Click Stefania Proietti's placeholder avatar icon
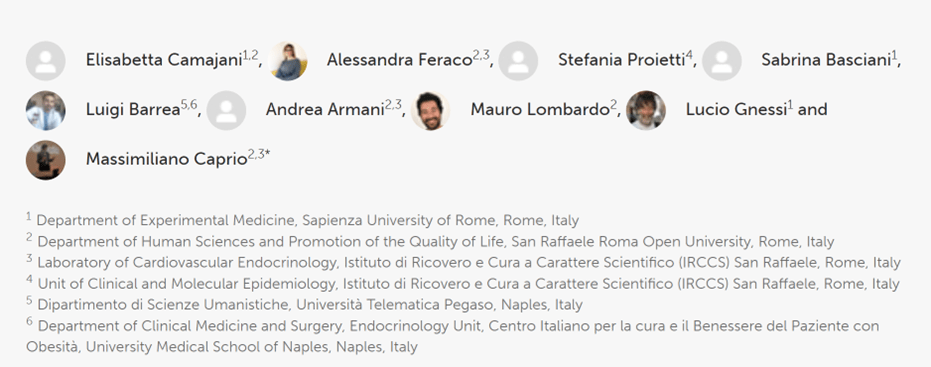The height and width of the screenshot is (367, 931). click(518, 61)
